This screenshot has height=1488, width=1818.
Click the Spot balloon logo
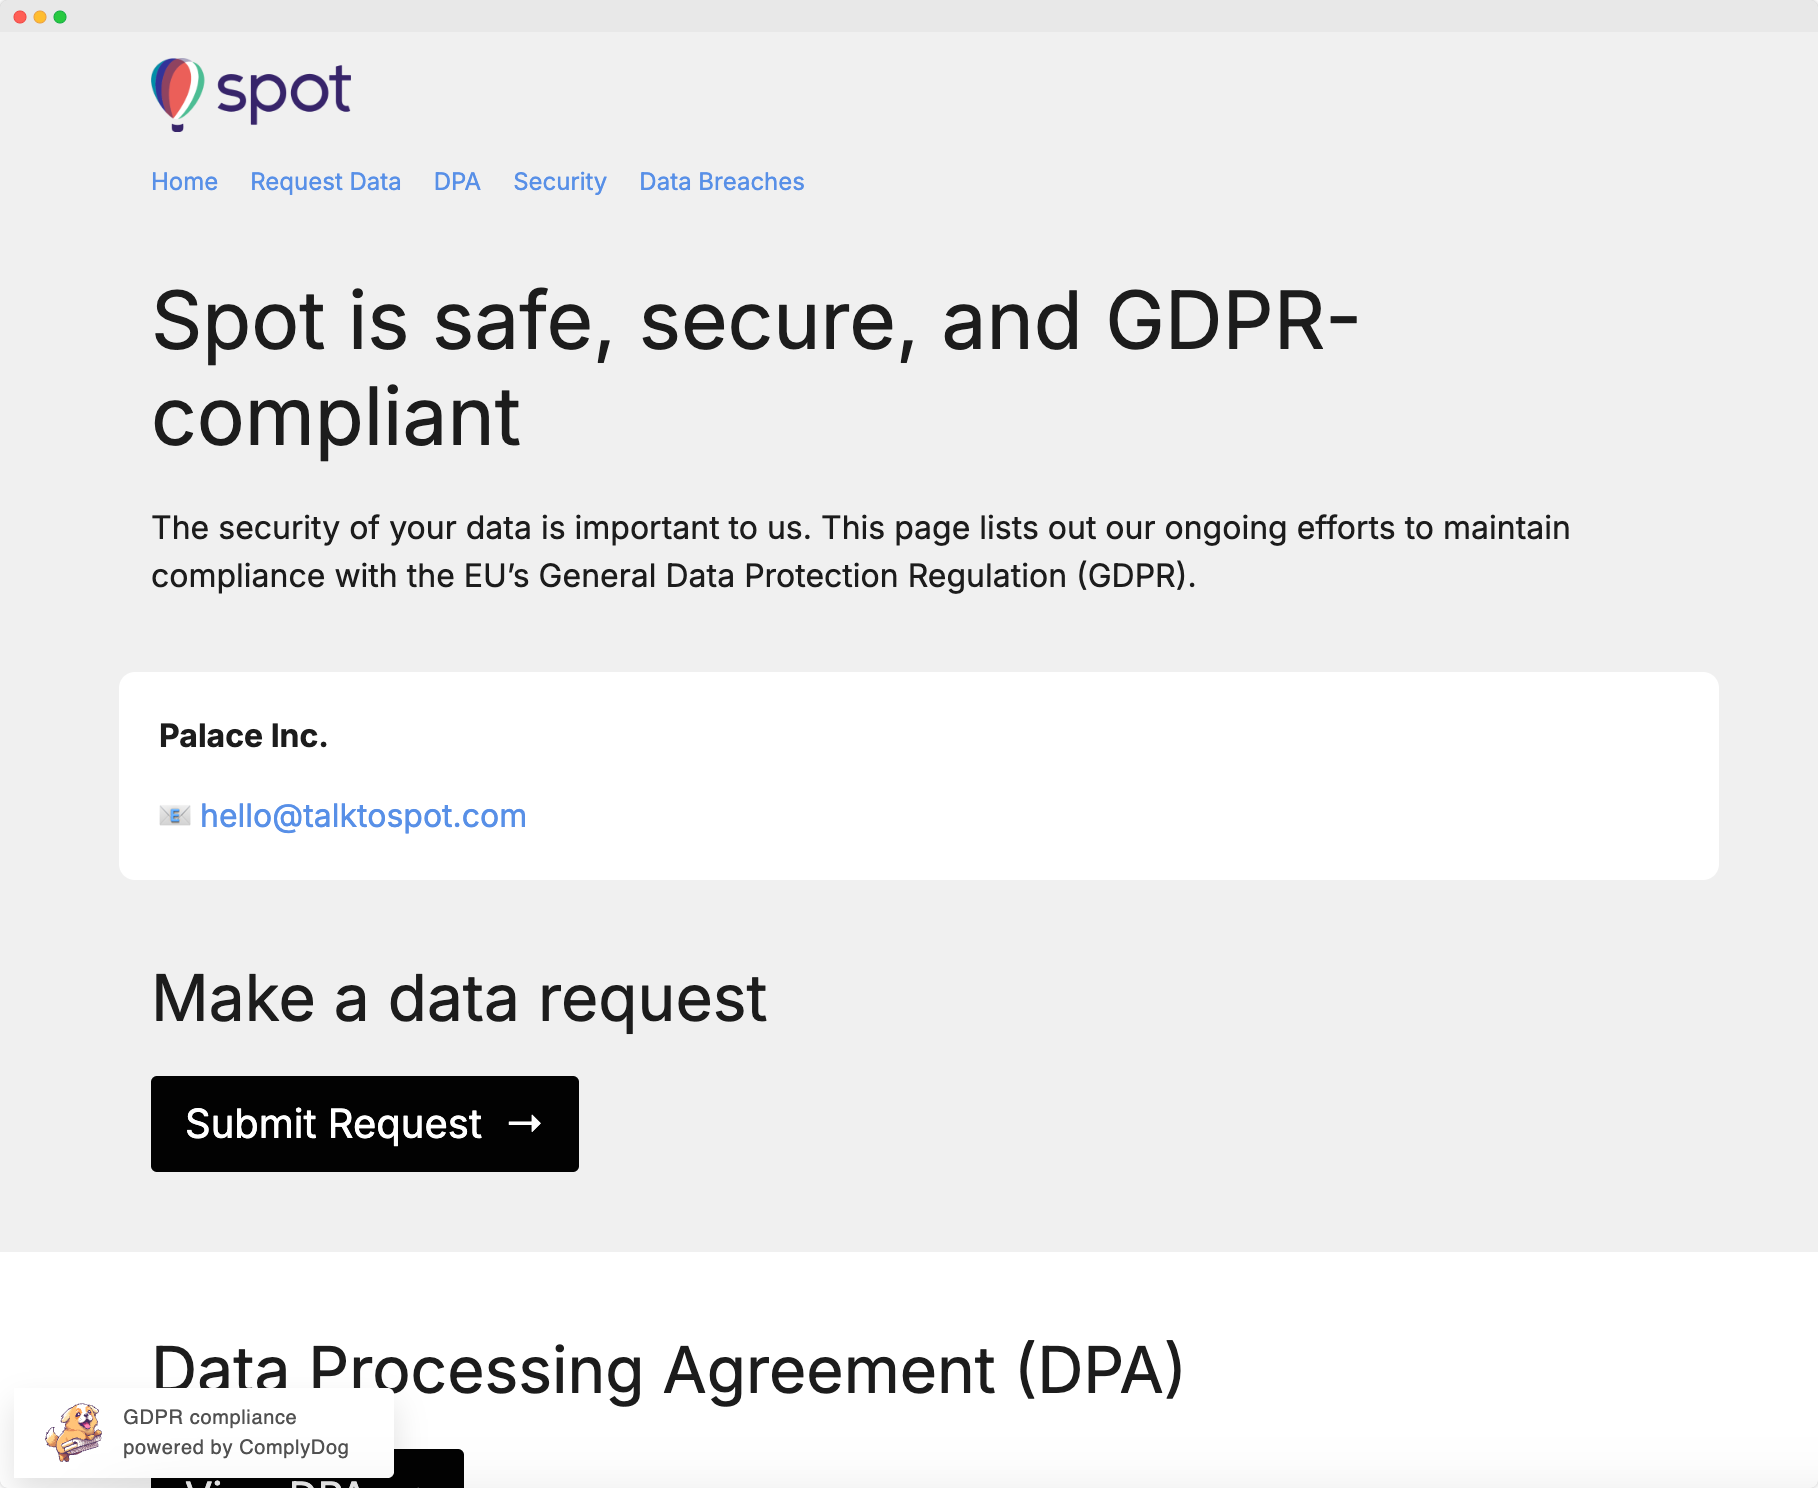click(x=177, y=94)
